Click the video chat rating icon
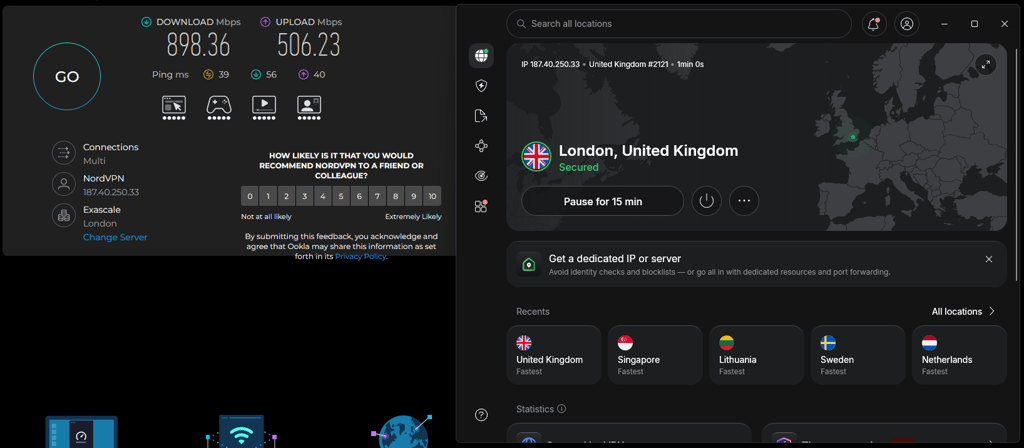Image resolution: width=1024 pixels, height=448 pixels. (x=309, y=108)
